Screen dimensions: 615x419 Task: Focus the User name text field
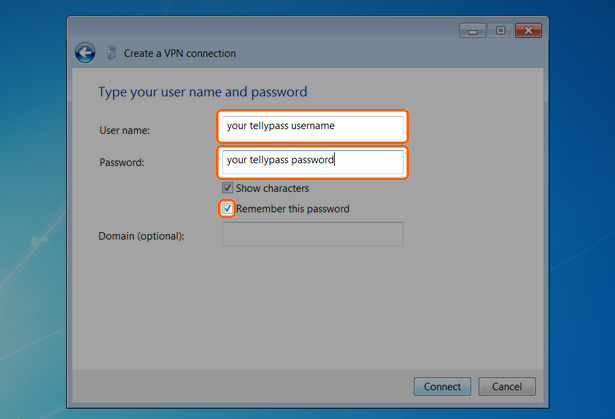[313, 126]
